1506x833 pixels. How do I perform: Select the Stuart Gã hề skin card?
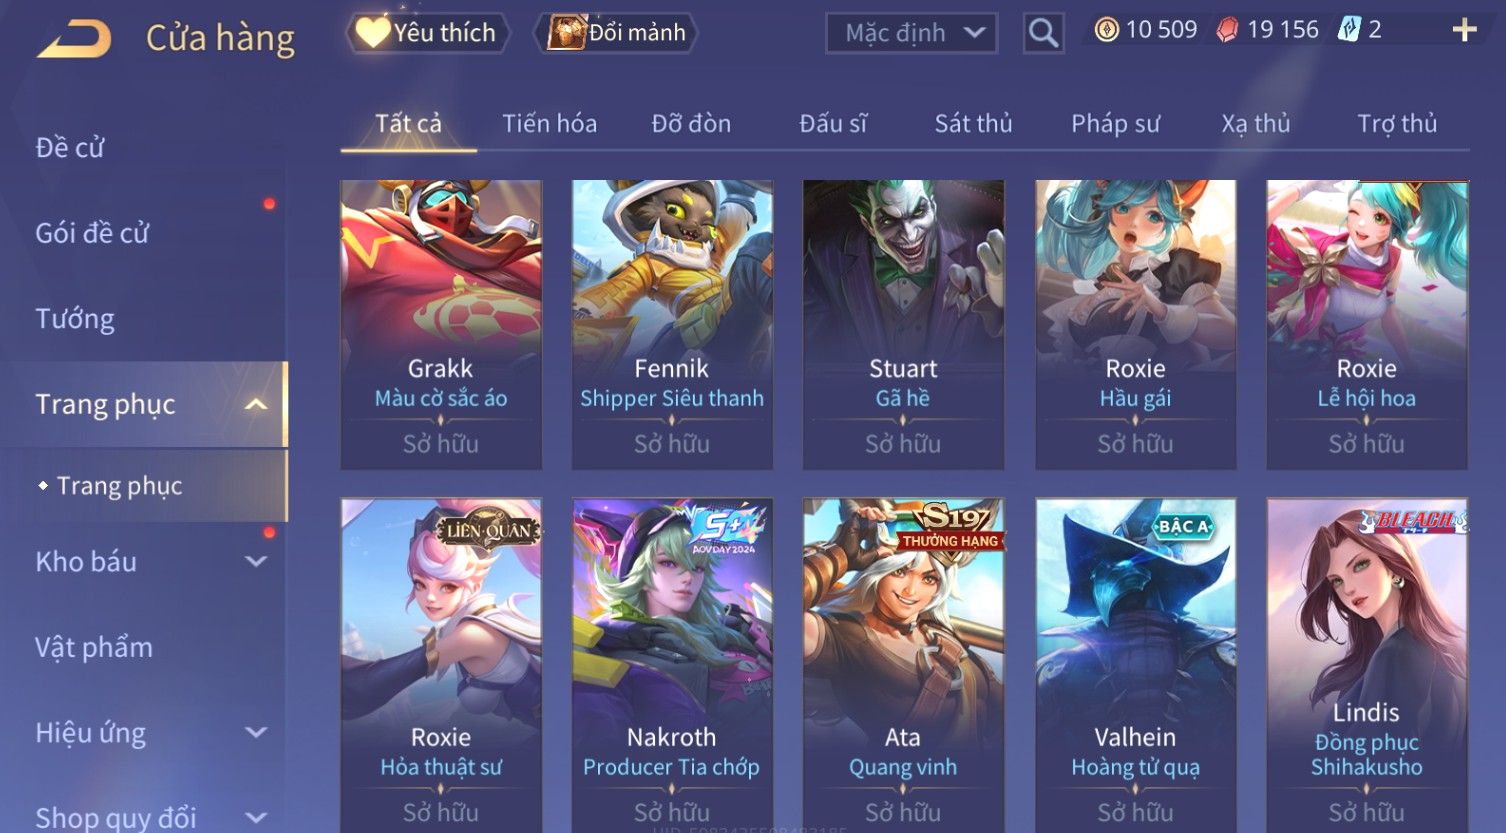[x=903, y=325]
